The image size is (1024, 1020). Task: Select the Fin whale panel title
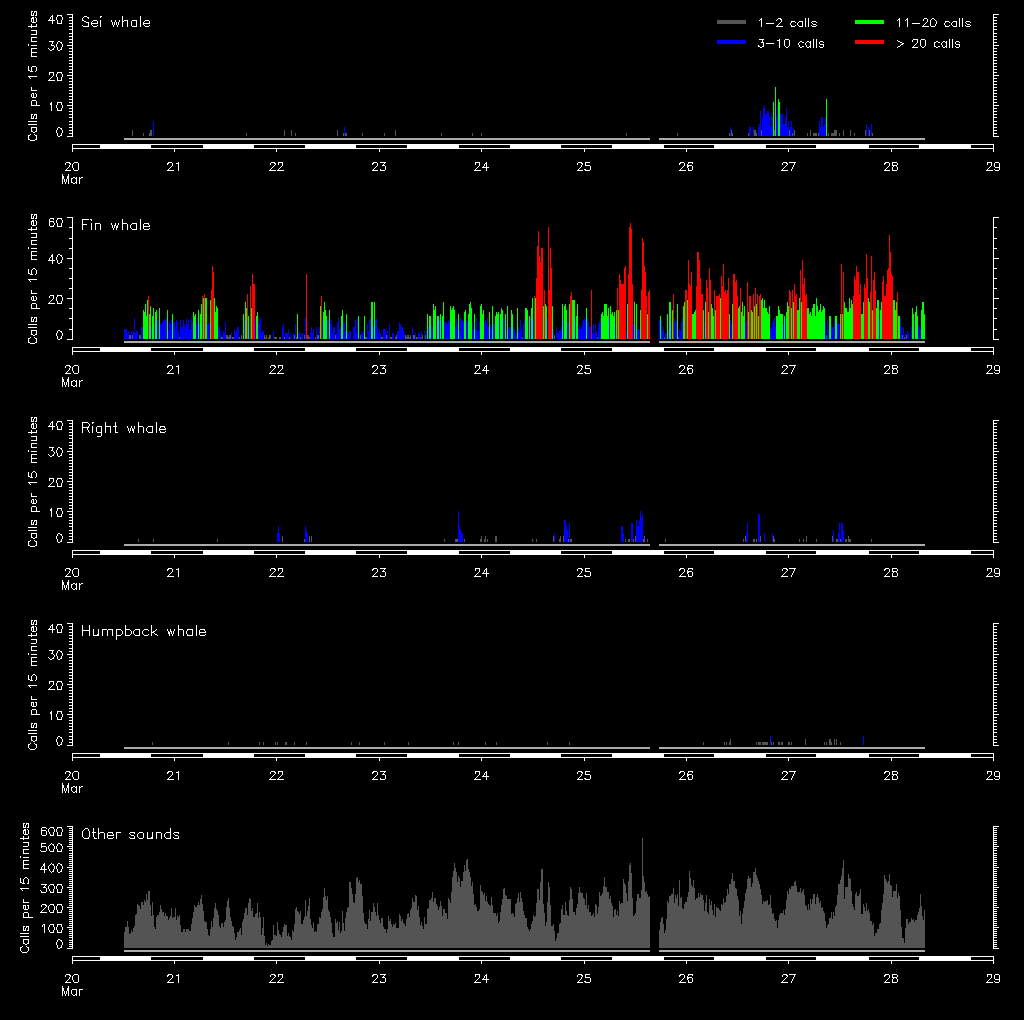tap(116, 225)
